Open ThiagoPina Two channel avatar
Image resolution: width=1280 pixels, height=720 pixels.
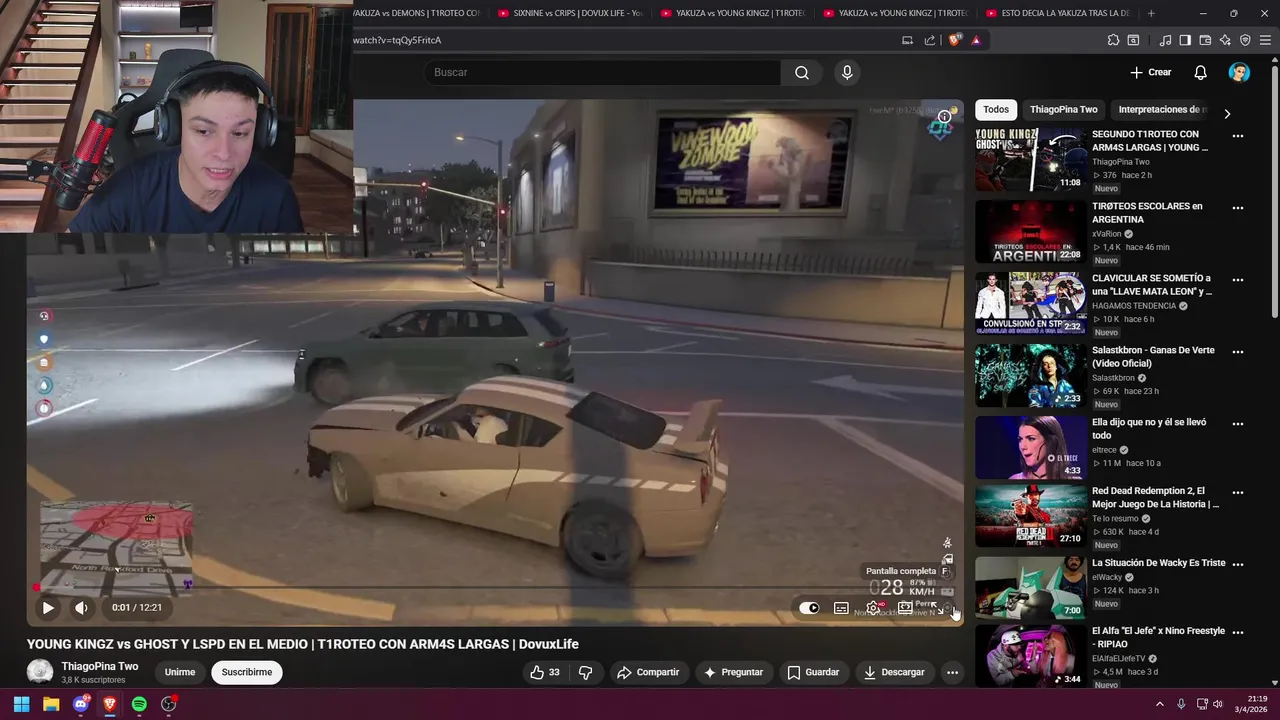(x=40, y=672)
